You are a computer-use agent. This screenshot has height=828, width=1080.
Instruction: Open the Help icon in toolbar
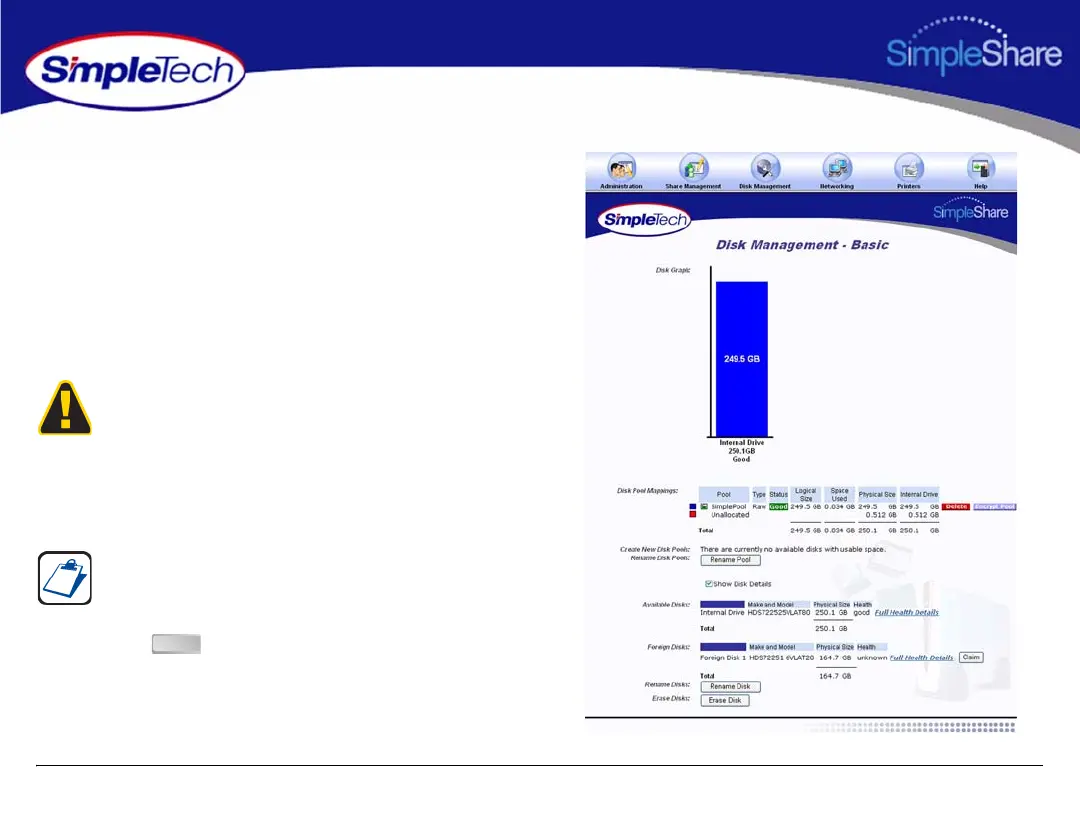coord(981,167)
